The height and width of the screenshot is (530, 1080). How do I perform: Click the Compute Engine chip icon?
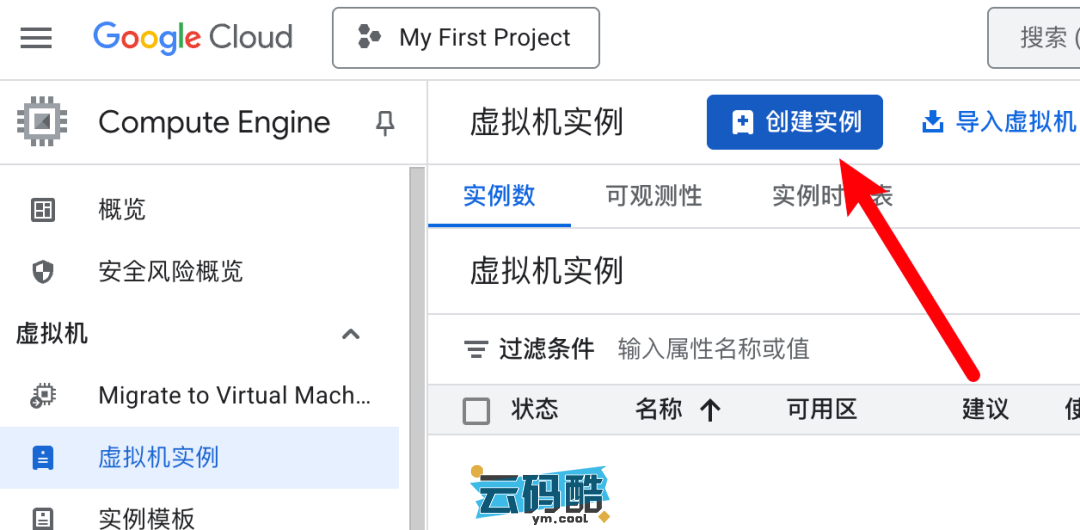(x=42, y=122)
